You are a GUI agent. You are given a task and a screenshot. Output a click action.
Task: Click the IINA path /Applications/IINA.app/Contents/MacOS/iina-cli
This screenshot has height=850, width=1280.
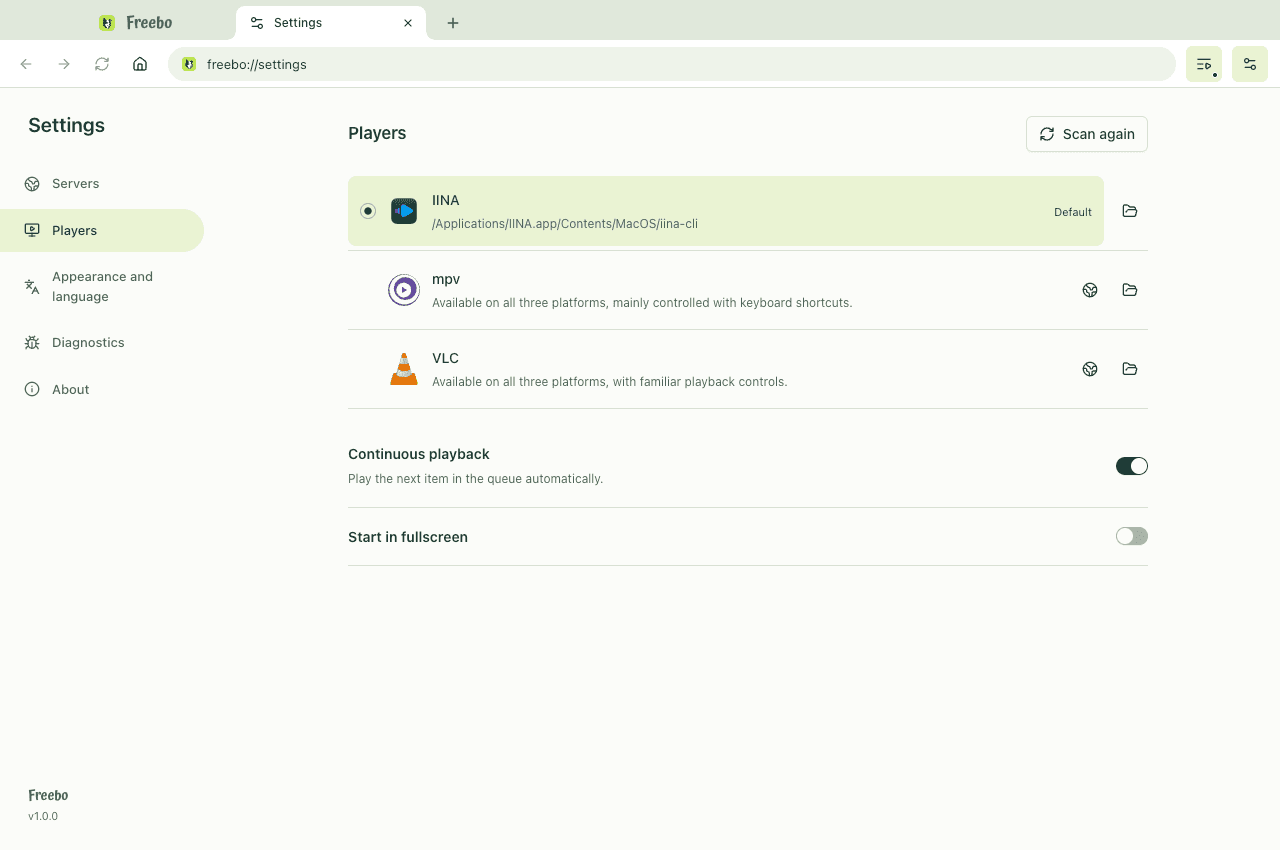coord(565,224)
